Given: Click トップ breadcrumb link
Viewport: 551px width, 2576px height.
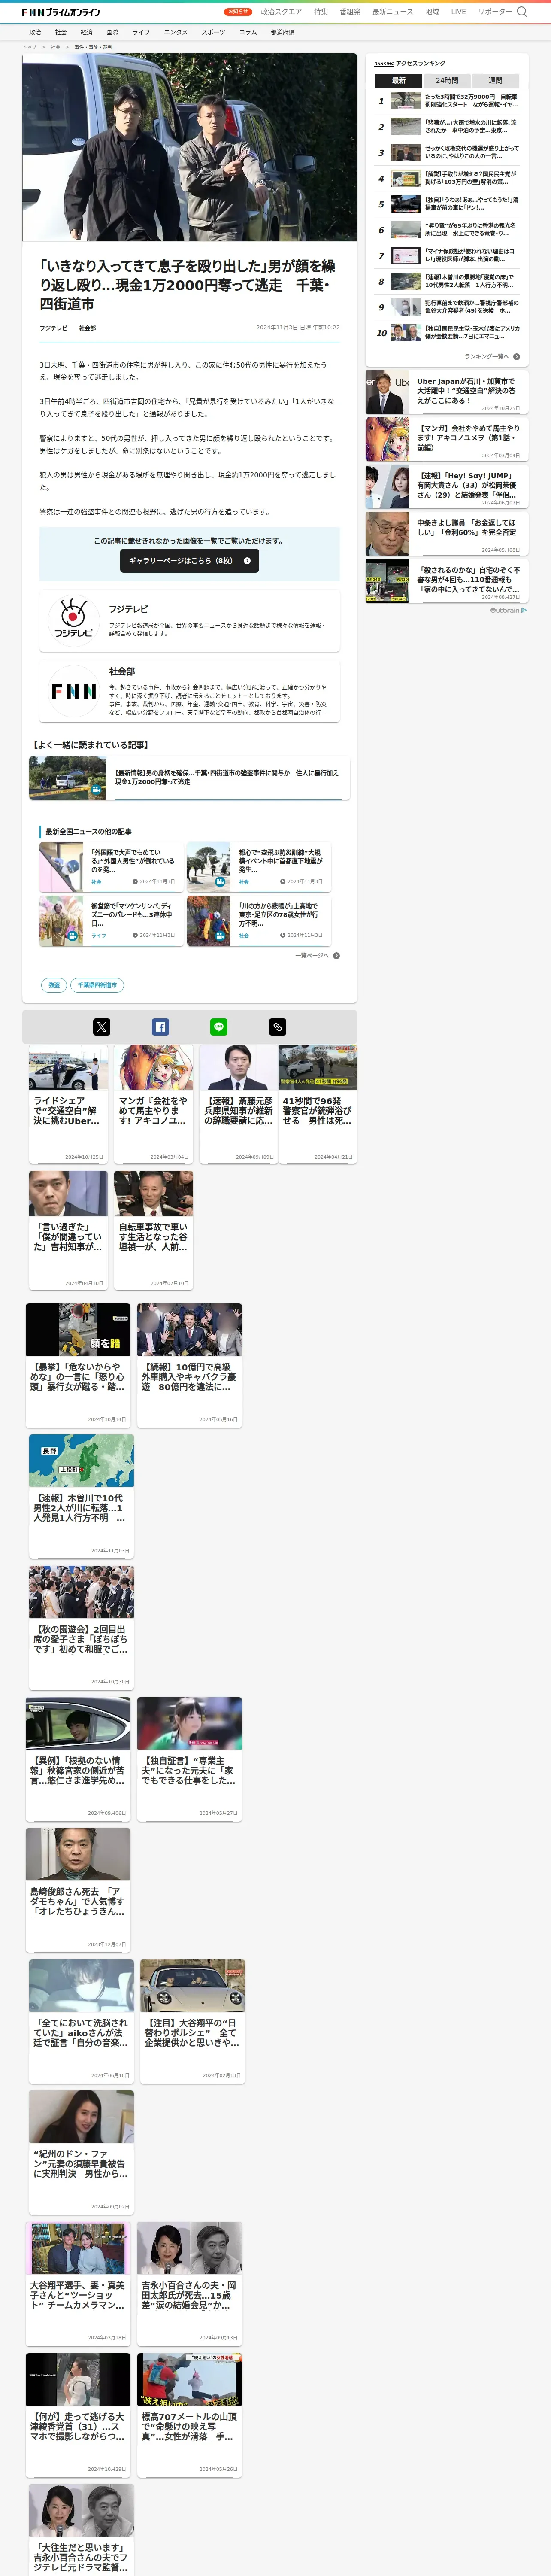Looking at the screenshot, I should (30, 47).
